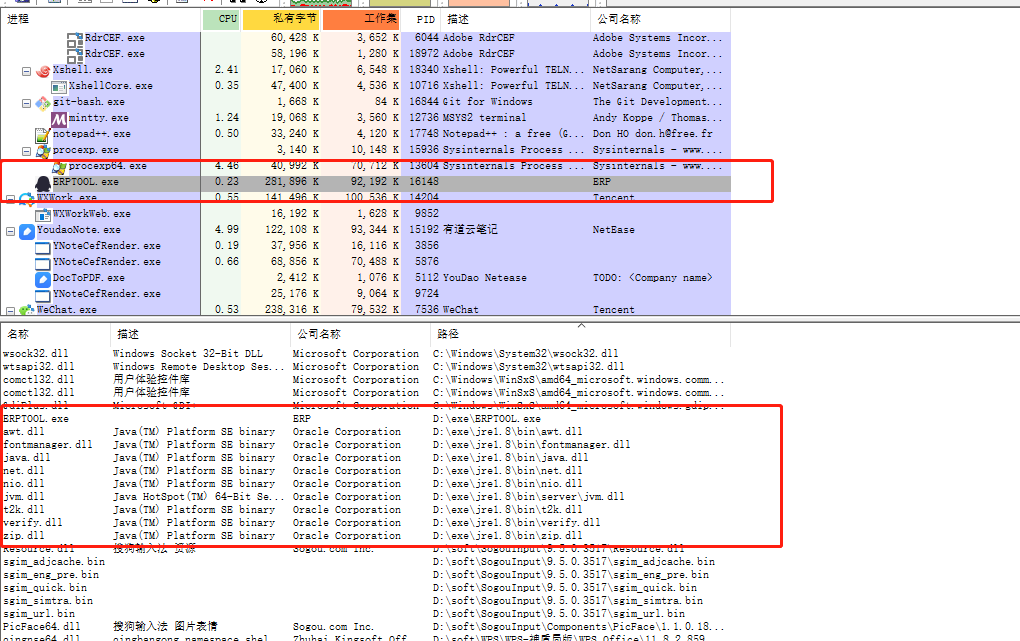Sort processes by the 进程 column header
The height and width of the screenshot is (641, 1020).
[101, 20]
